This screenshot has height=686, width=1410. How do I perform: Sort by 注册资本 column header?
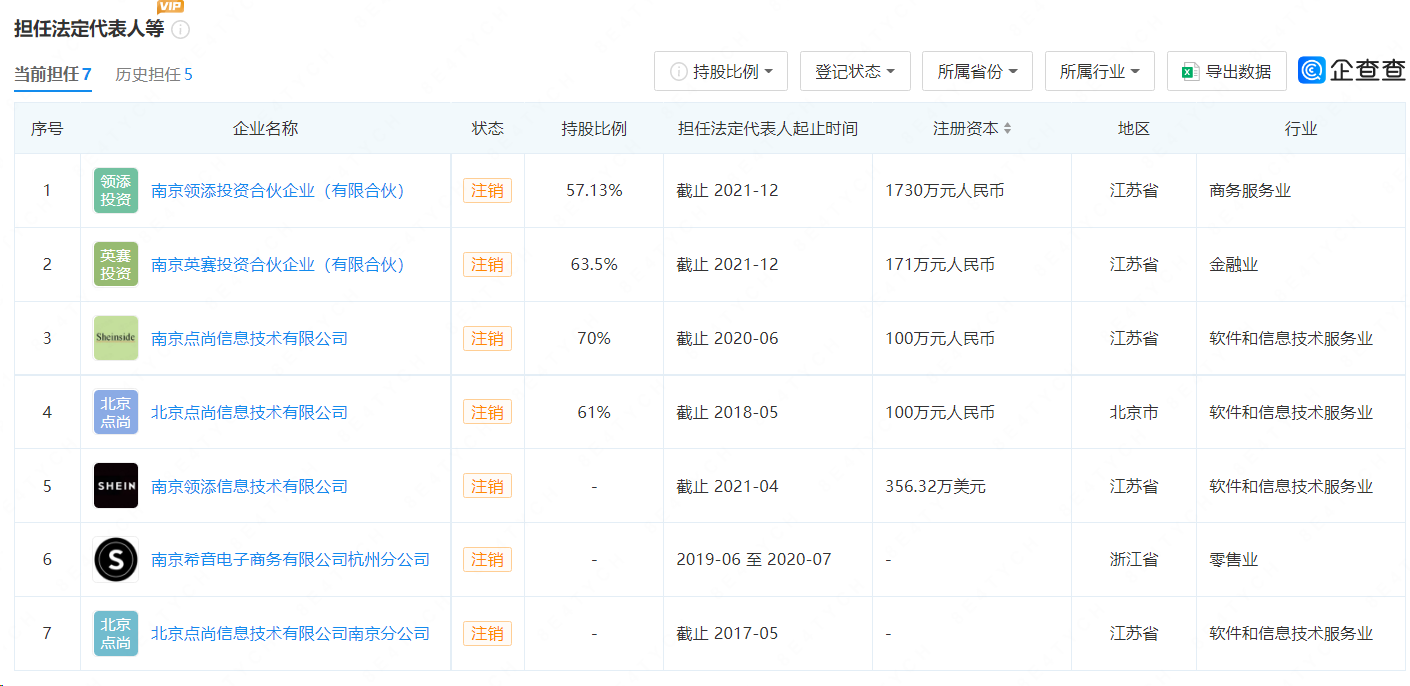click(972, 129)
